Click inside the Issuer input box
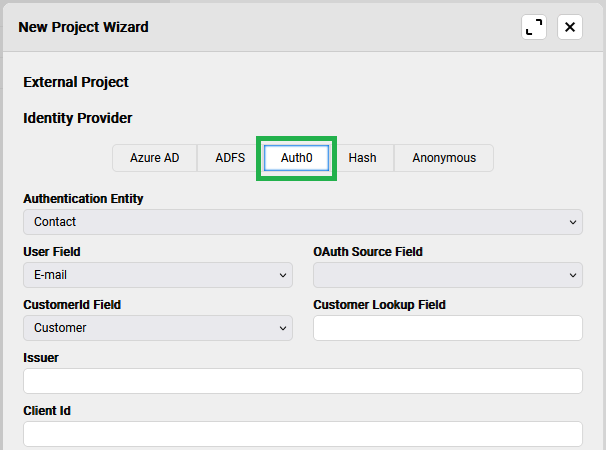The width and height of the screenshot is (606, 450). (302, 381)
